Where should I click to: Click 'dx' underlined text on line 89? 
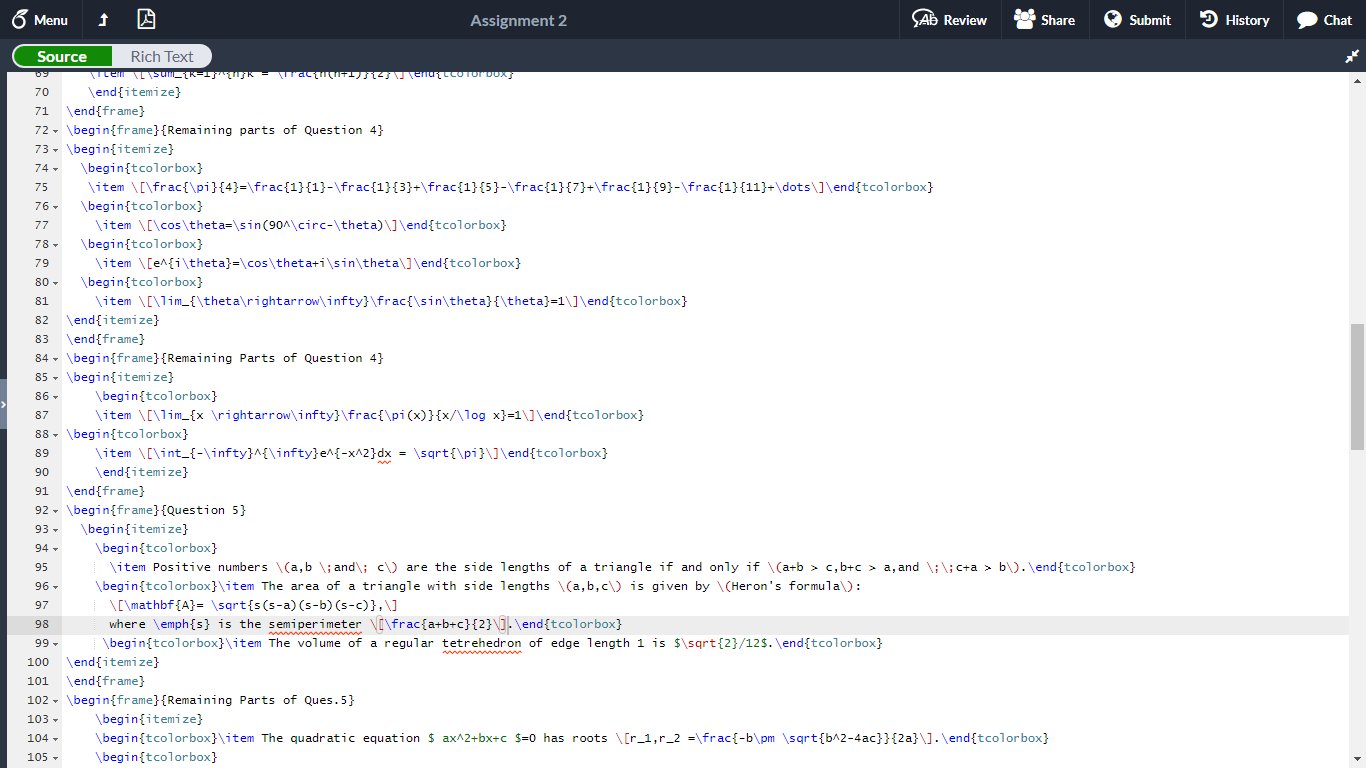[384, 453]
